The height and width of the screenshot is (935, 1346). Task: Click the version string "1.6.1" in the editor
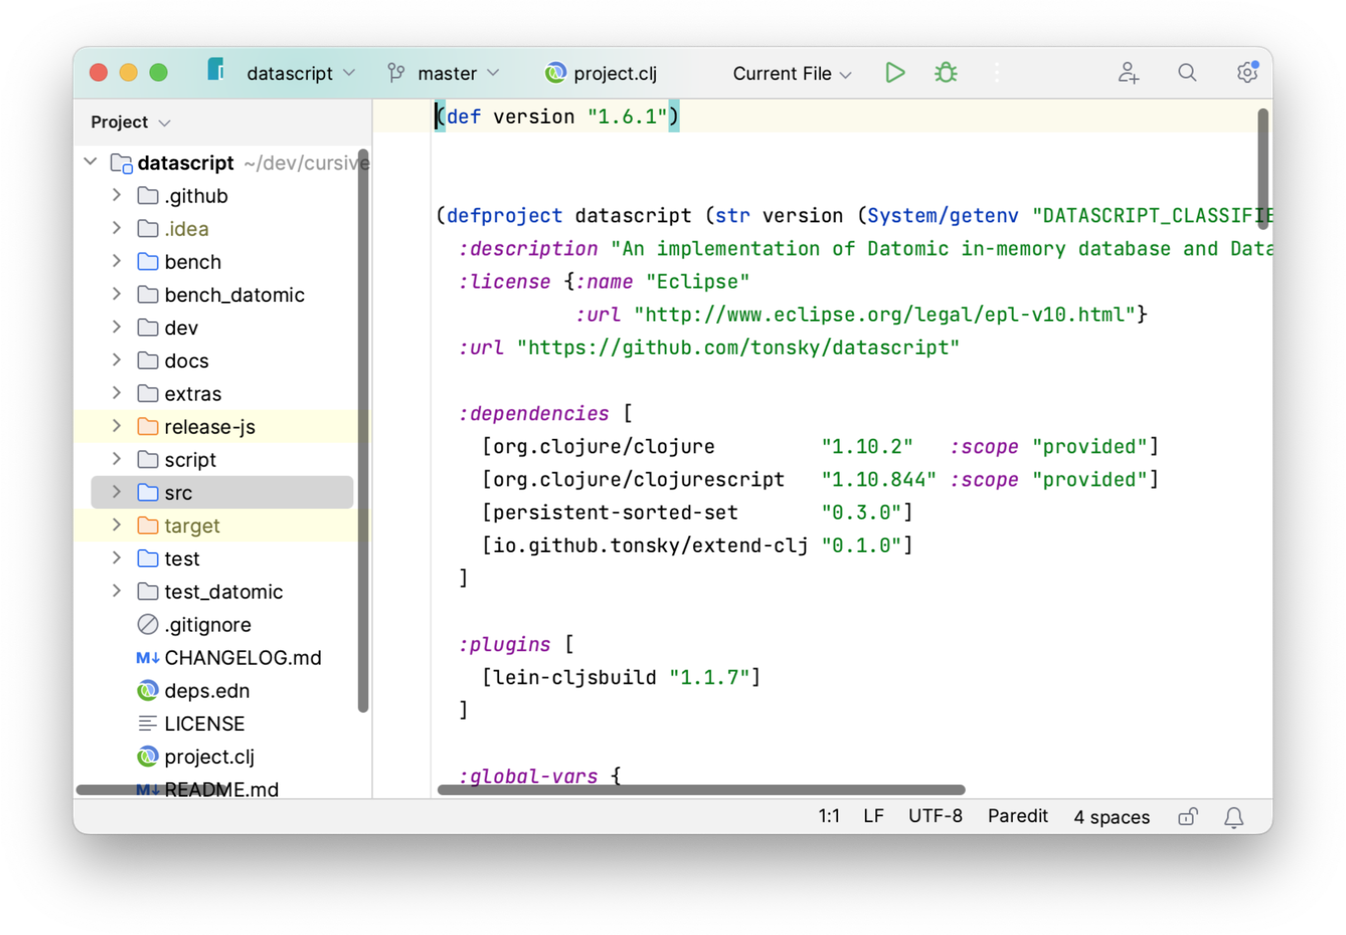coord(627,116)
